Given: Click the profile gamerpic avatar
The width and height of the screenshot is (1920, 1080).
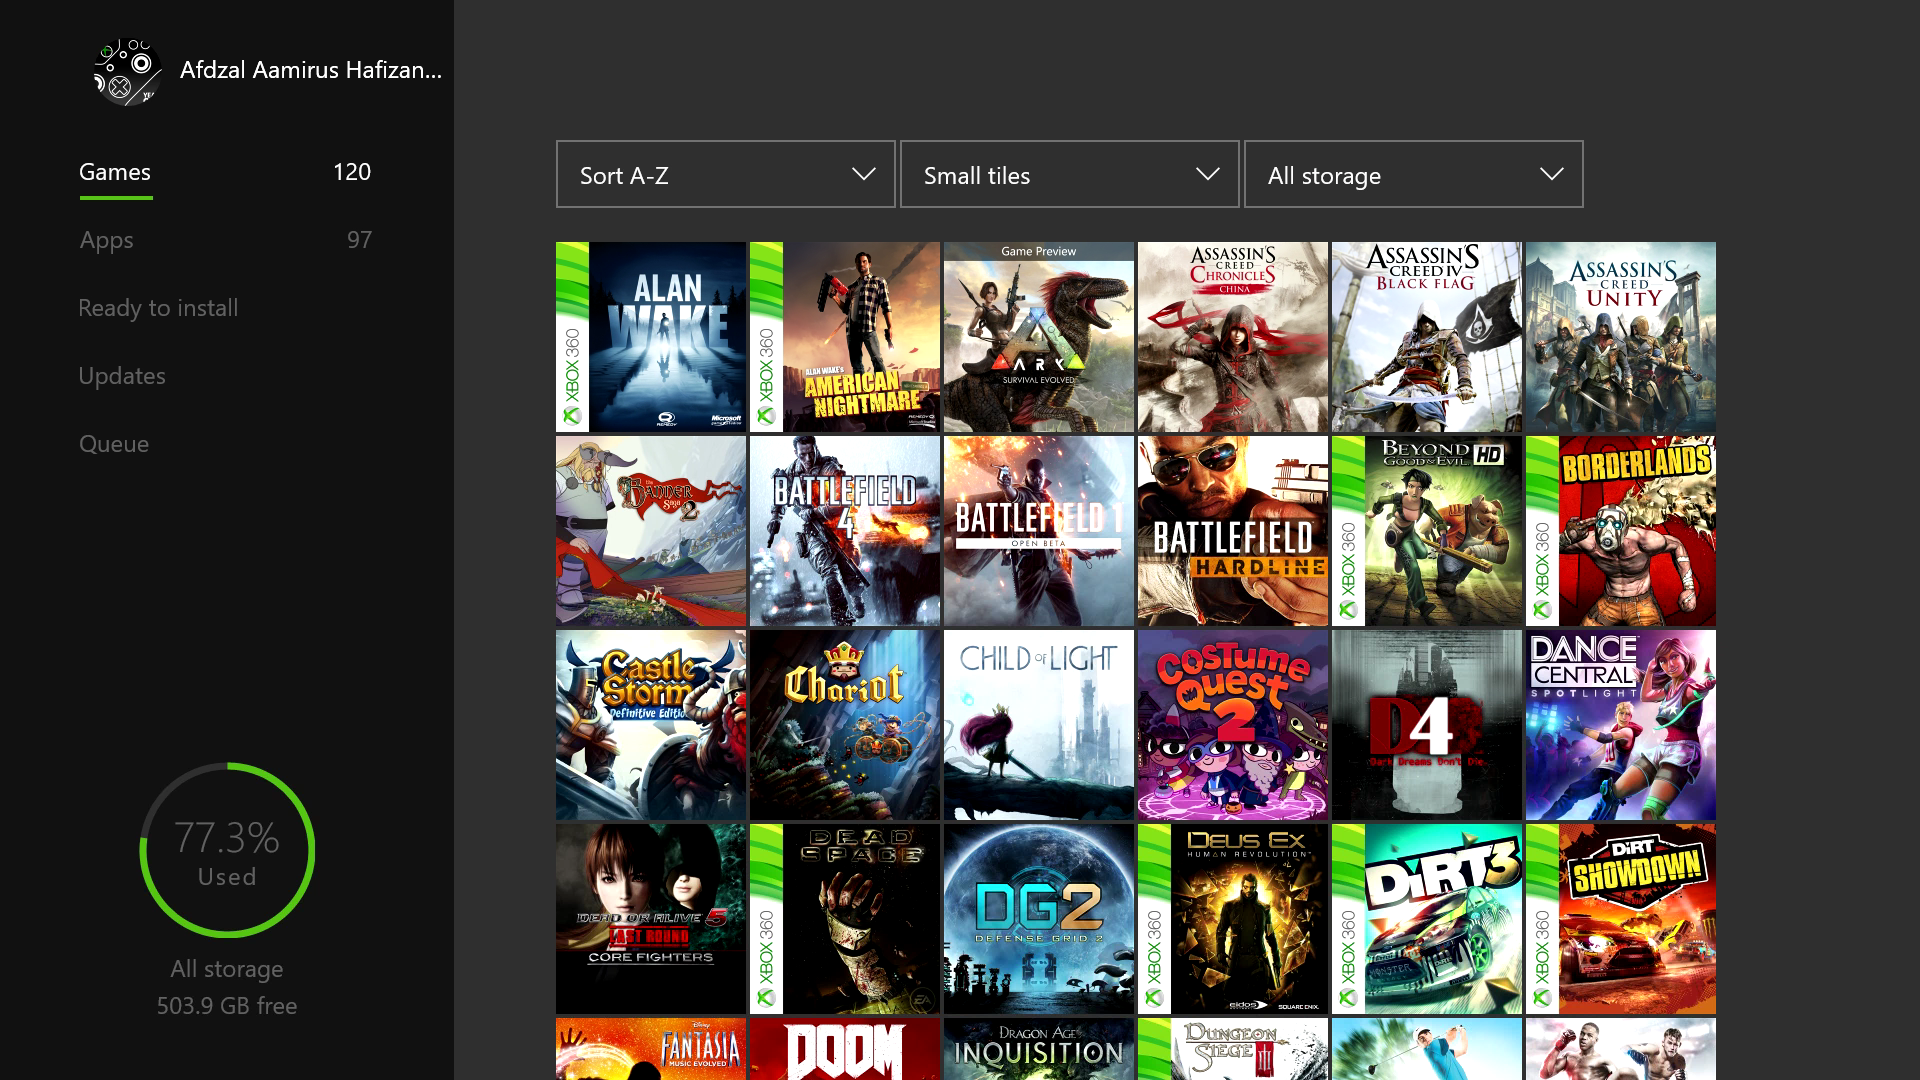Looking at the screenshot, I should point(127,72).
